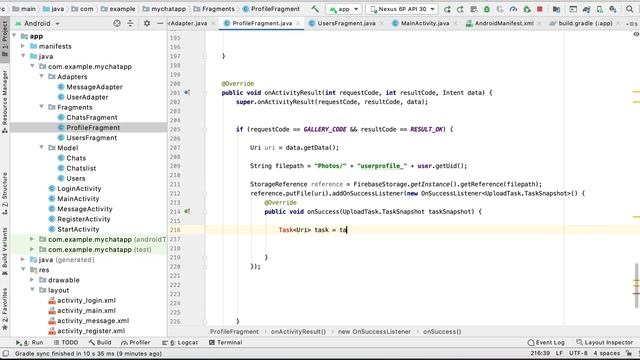Expand com.example.mychatapp (test) package
This screenshot has height=360, width=640.
point(32,249)
